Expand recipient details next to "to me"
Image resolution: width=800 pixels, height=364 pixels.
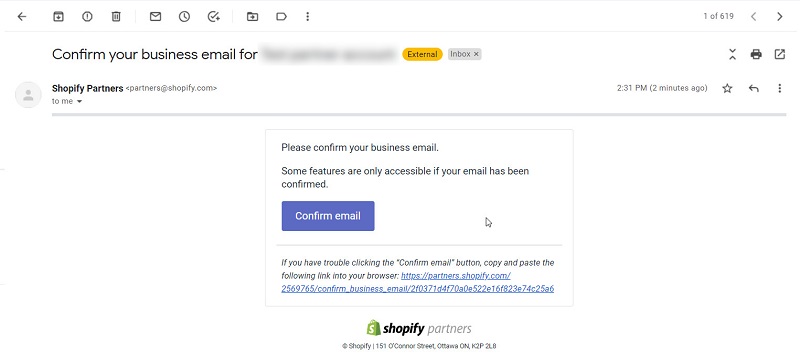coord(79,102)
